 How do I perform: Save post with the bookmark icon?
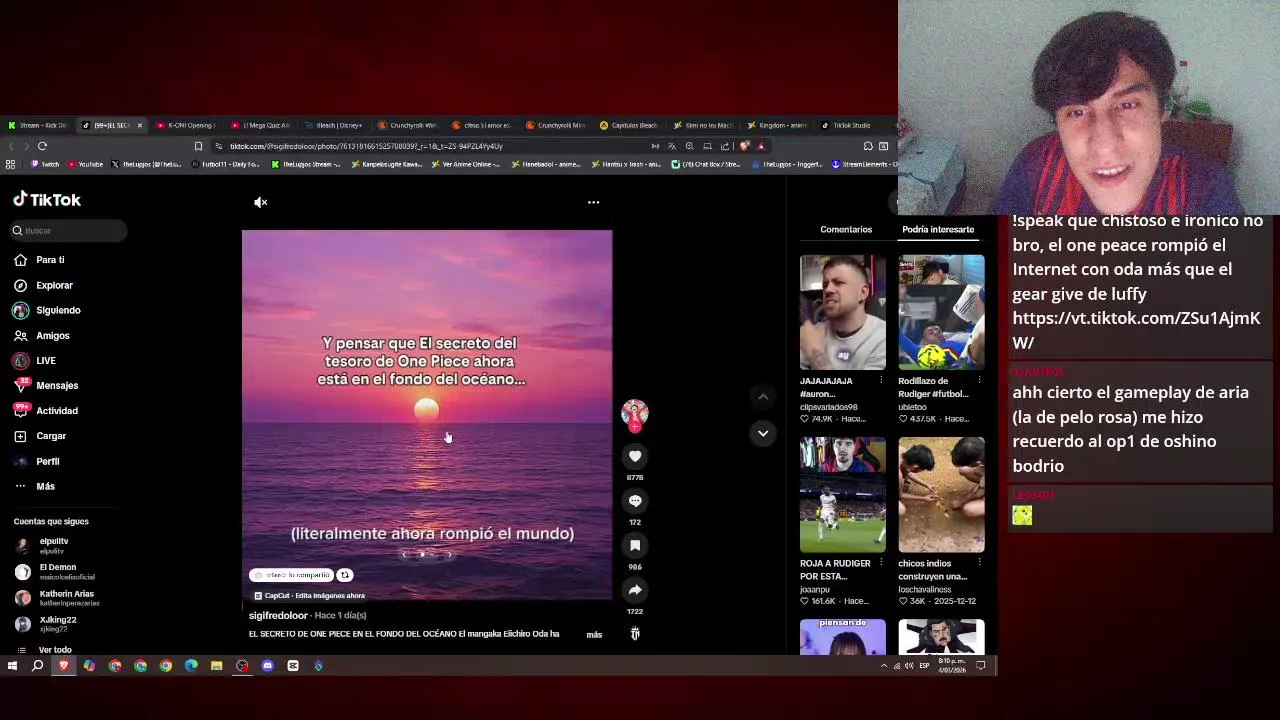pos(635,545)
